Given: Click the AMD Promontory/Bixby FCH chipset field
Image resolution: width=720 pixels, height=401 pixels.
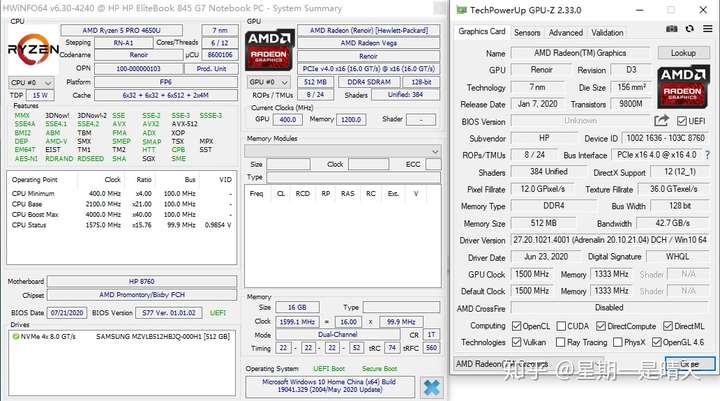Looking at the screenshot, I should tap(141, 295).
